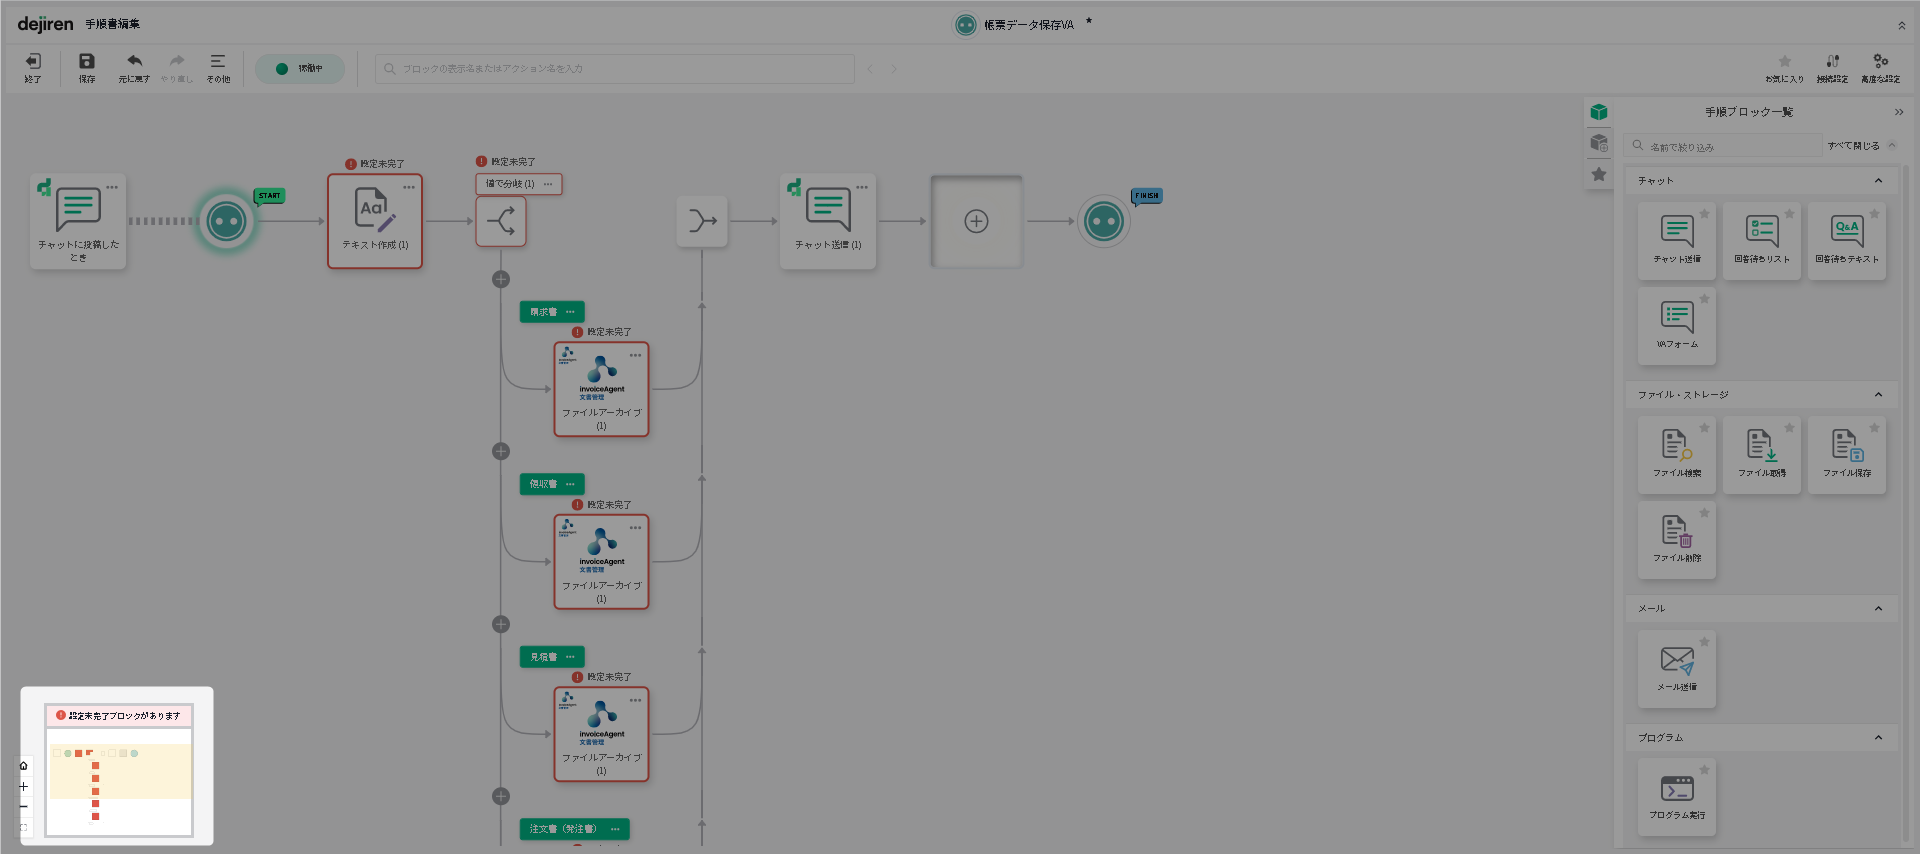Image resolution: width=1920 pixels, height=854 pixels.
Task: Toggle the 稼働中 running status switch
Action: coord(300,69)
